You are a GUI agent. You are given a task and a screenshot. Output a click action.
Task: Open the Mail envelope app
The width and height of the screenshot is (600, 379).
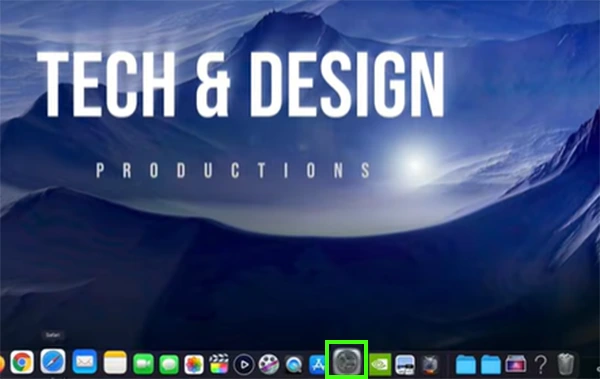84,361
